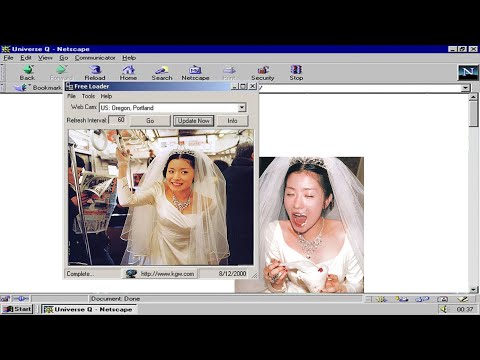Click the scrollbar down arrow in Netscape
Viewport: 480px width, 360px height.
click(473, 289)
